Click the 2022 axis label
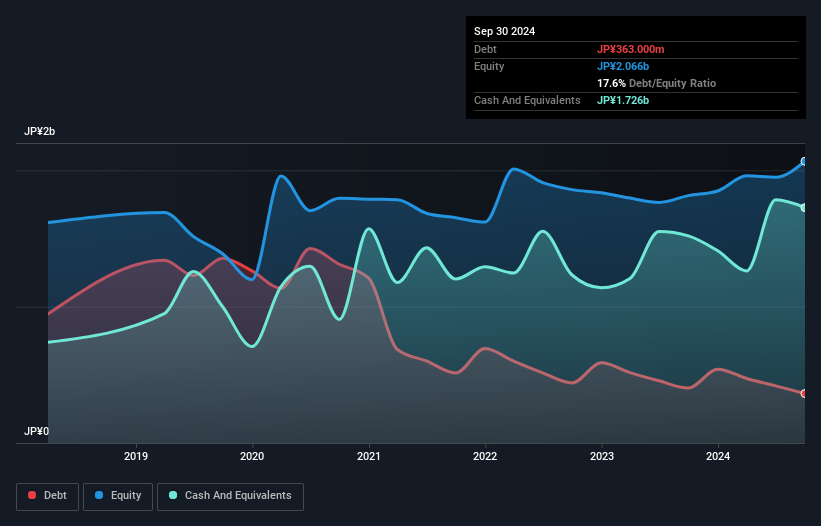 [485, 456]
